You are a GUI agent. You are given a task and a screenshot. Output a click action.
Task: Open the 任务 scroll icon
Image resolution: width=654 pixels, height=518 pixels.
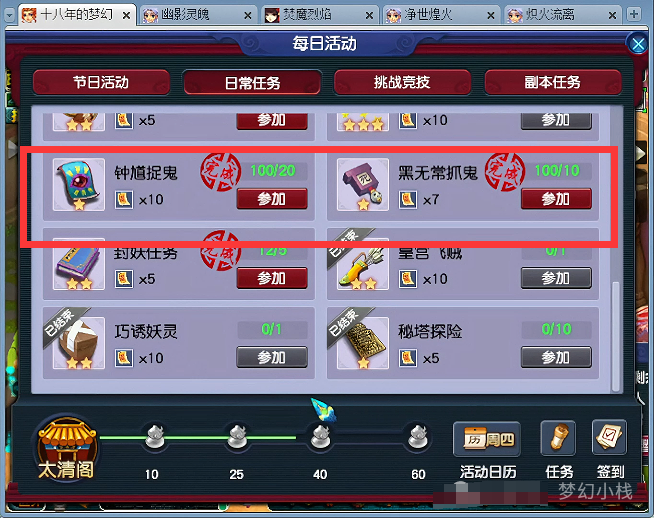click(x=558, y=438)
